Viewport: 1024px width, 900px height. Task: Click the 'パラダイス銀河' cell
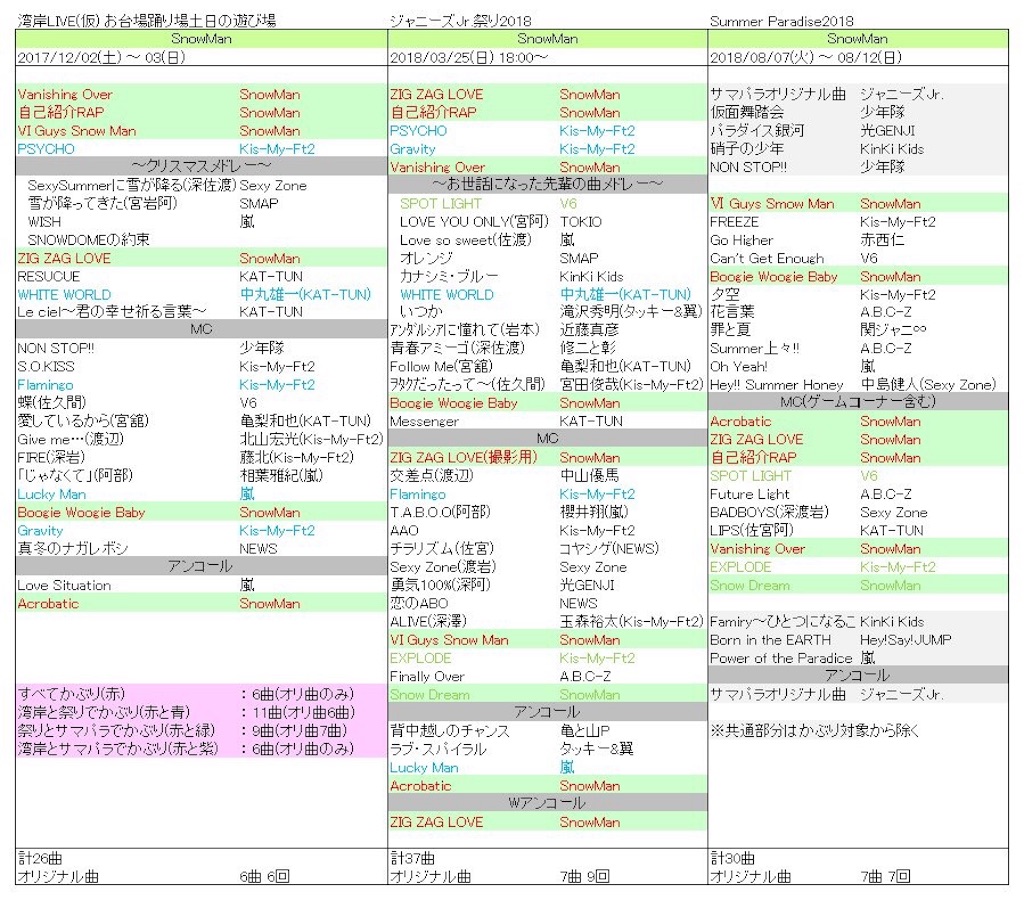757,131
